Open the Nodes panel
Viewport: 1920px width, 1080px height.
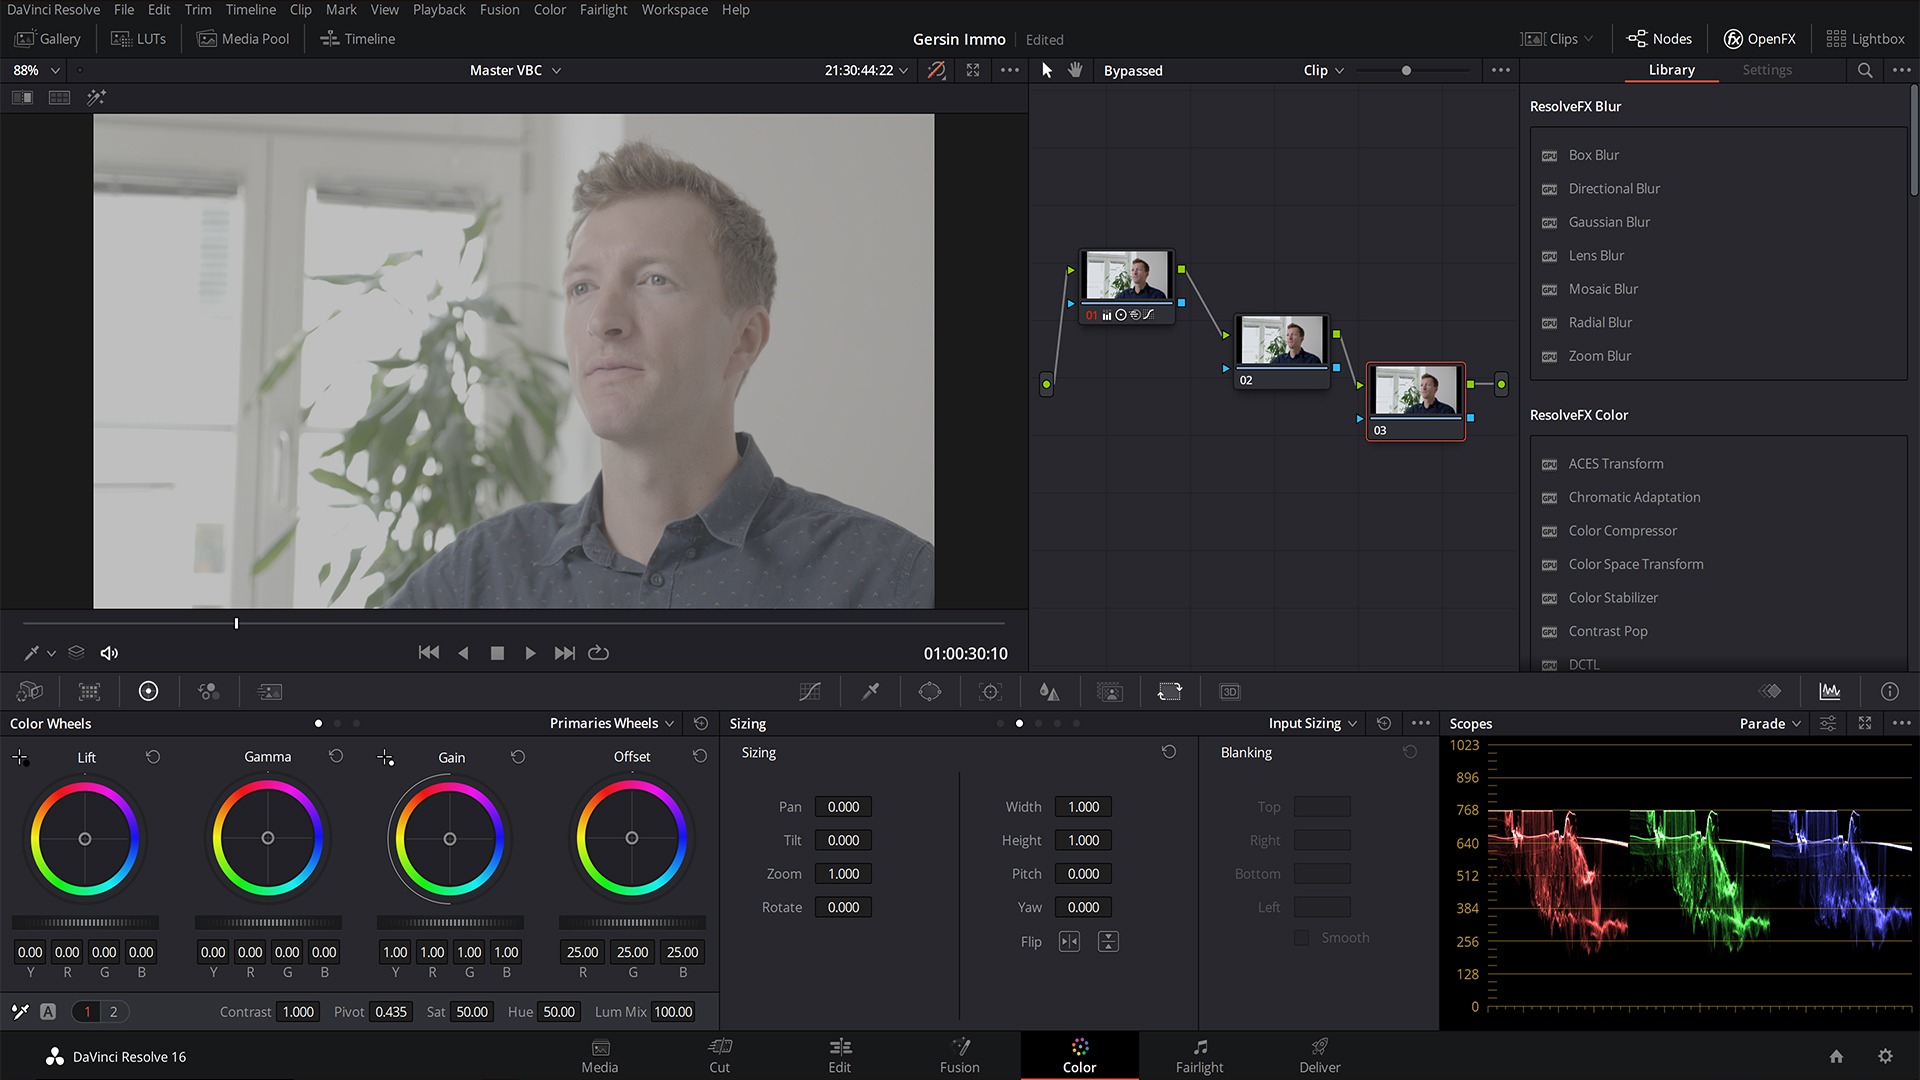coord(1659,38)
